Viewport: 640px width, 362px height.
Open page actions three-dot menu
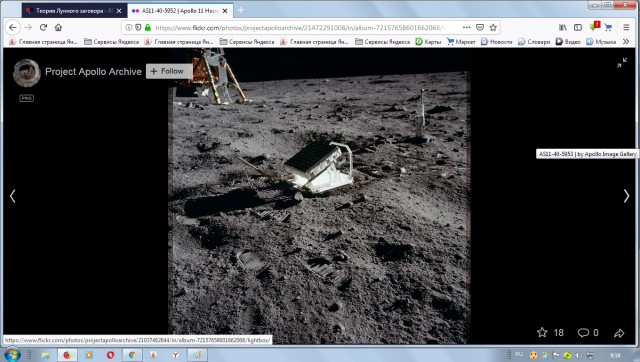pos(467,27)
